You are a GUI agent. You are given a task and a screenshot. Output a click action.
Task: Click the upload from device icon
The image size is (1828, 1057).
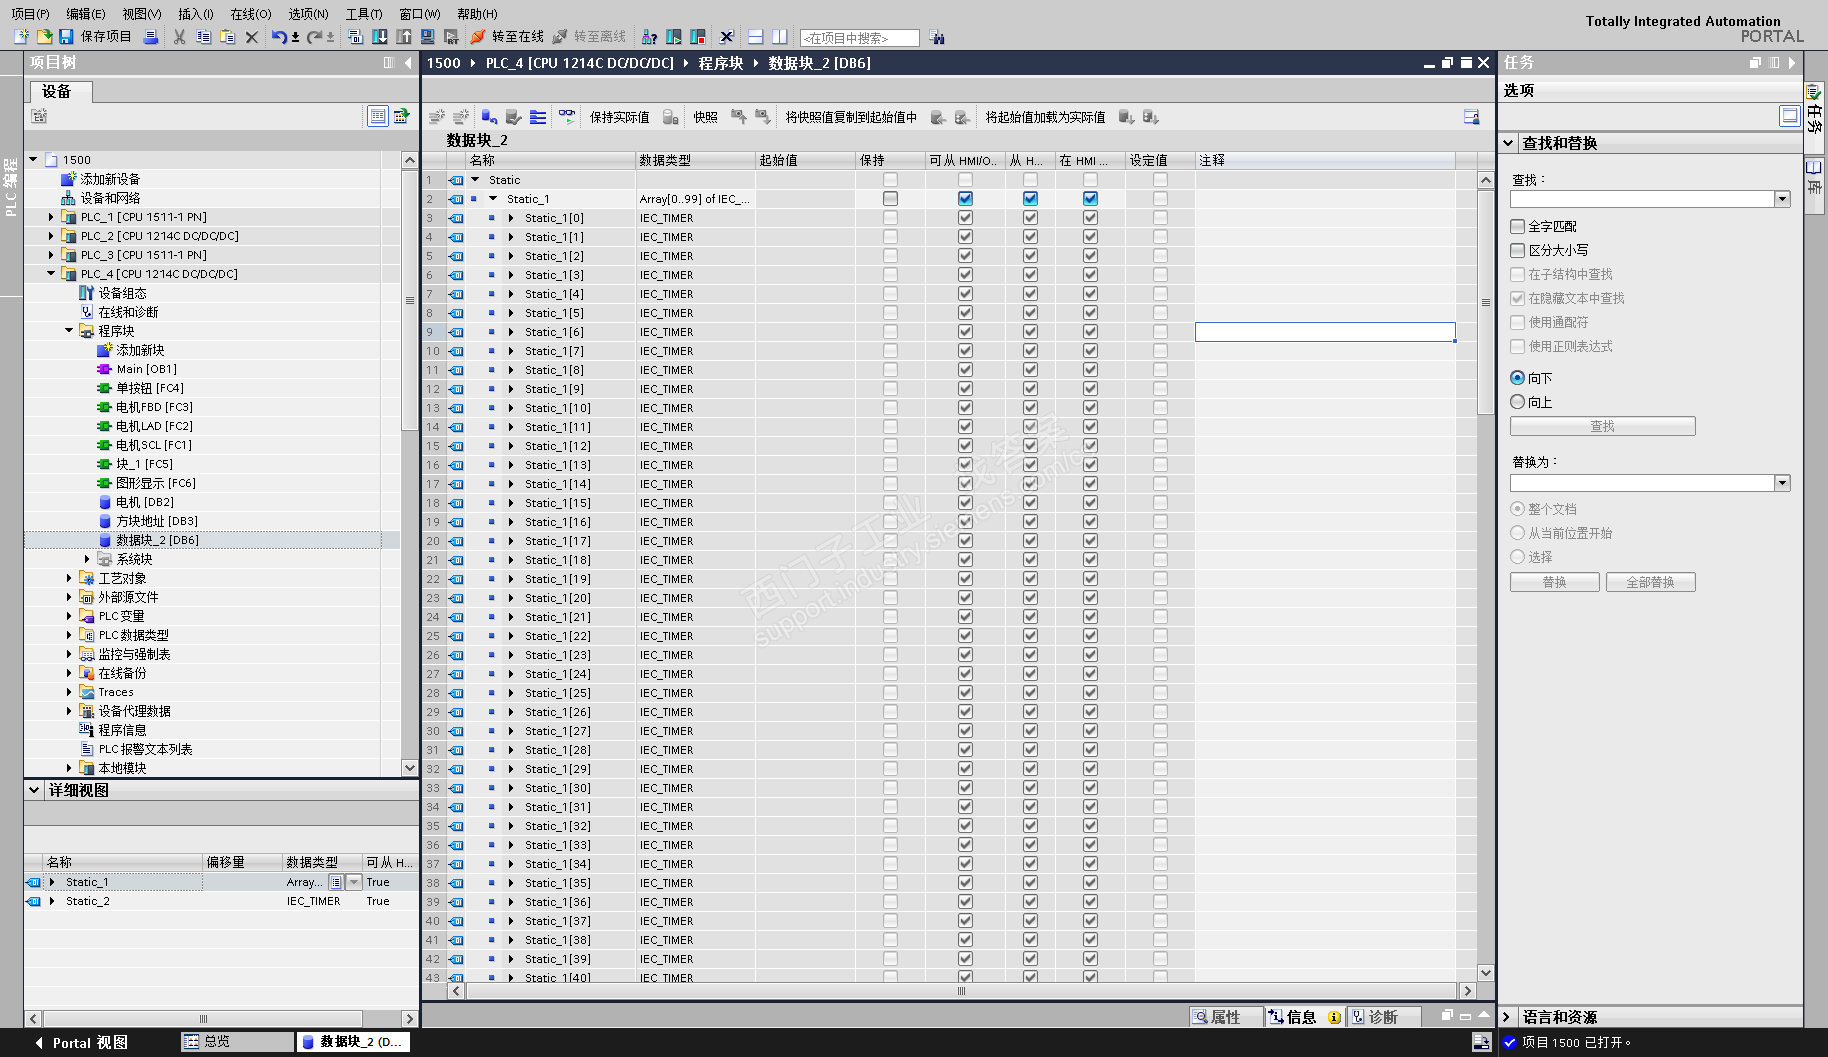404,37
